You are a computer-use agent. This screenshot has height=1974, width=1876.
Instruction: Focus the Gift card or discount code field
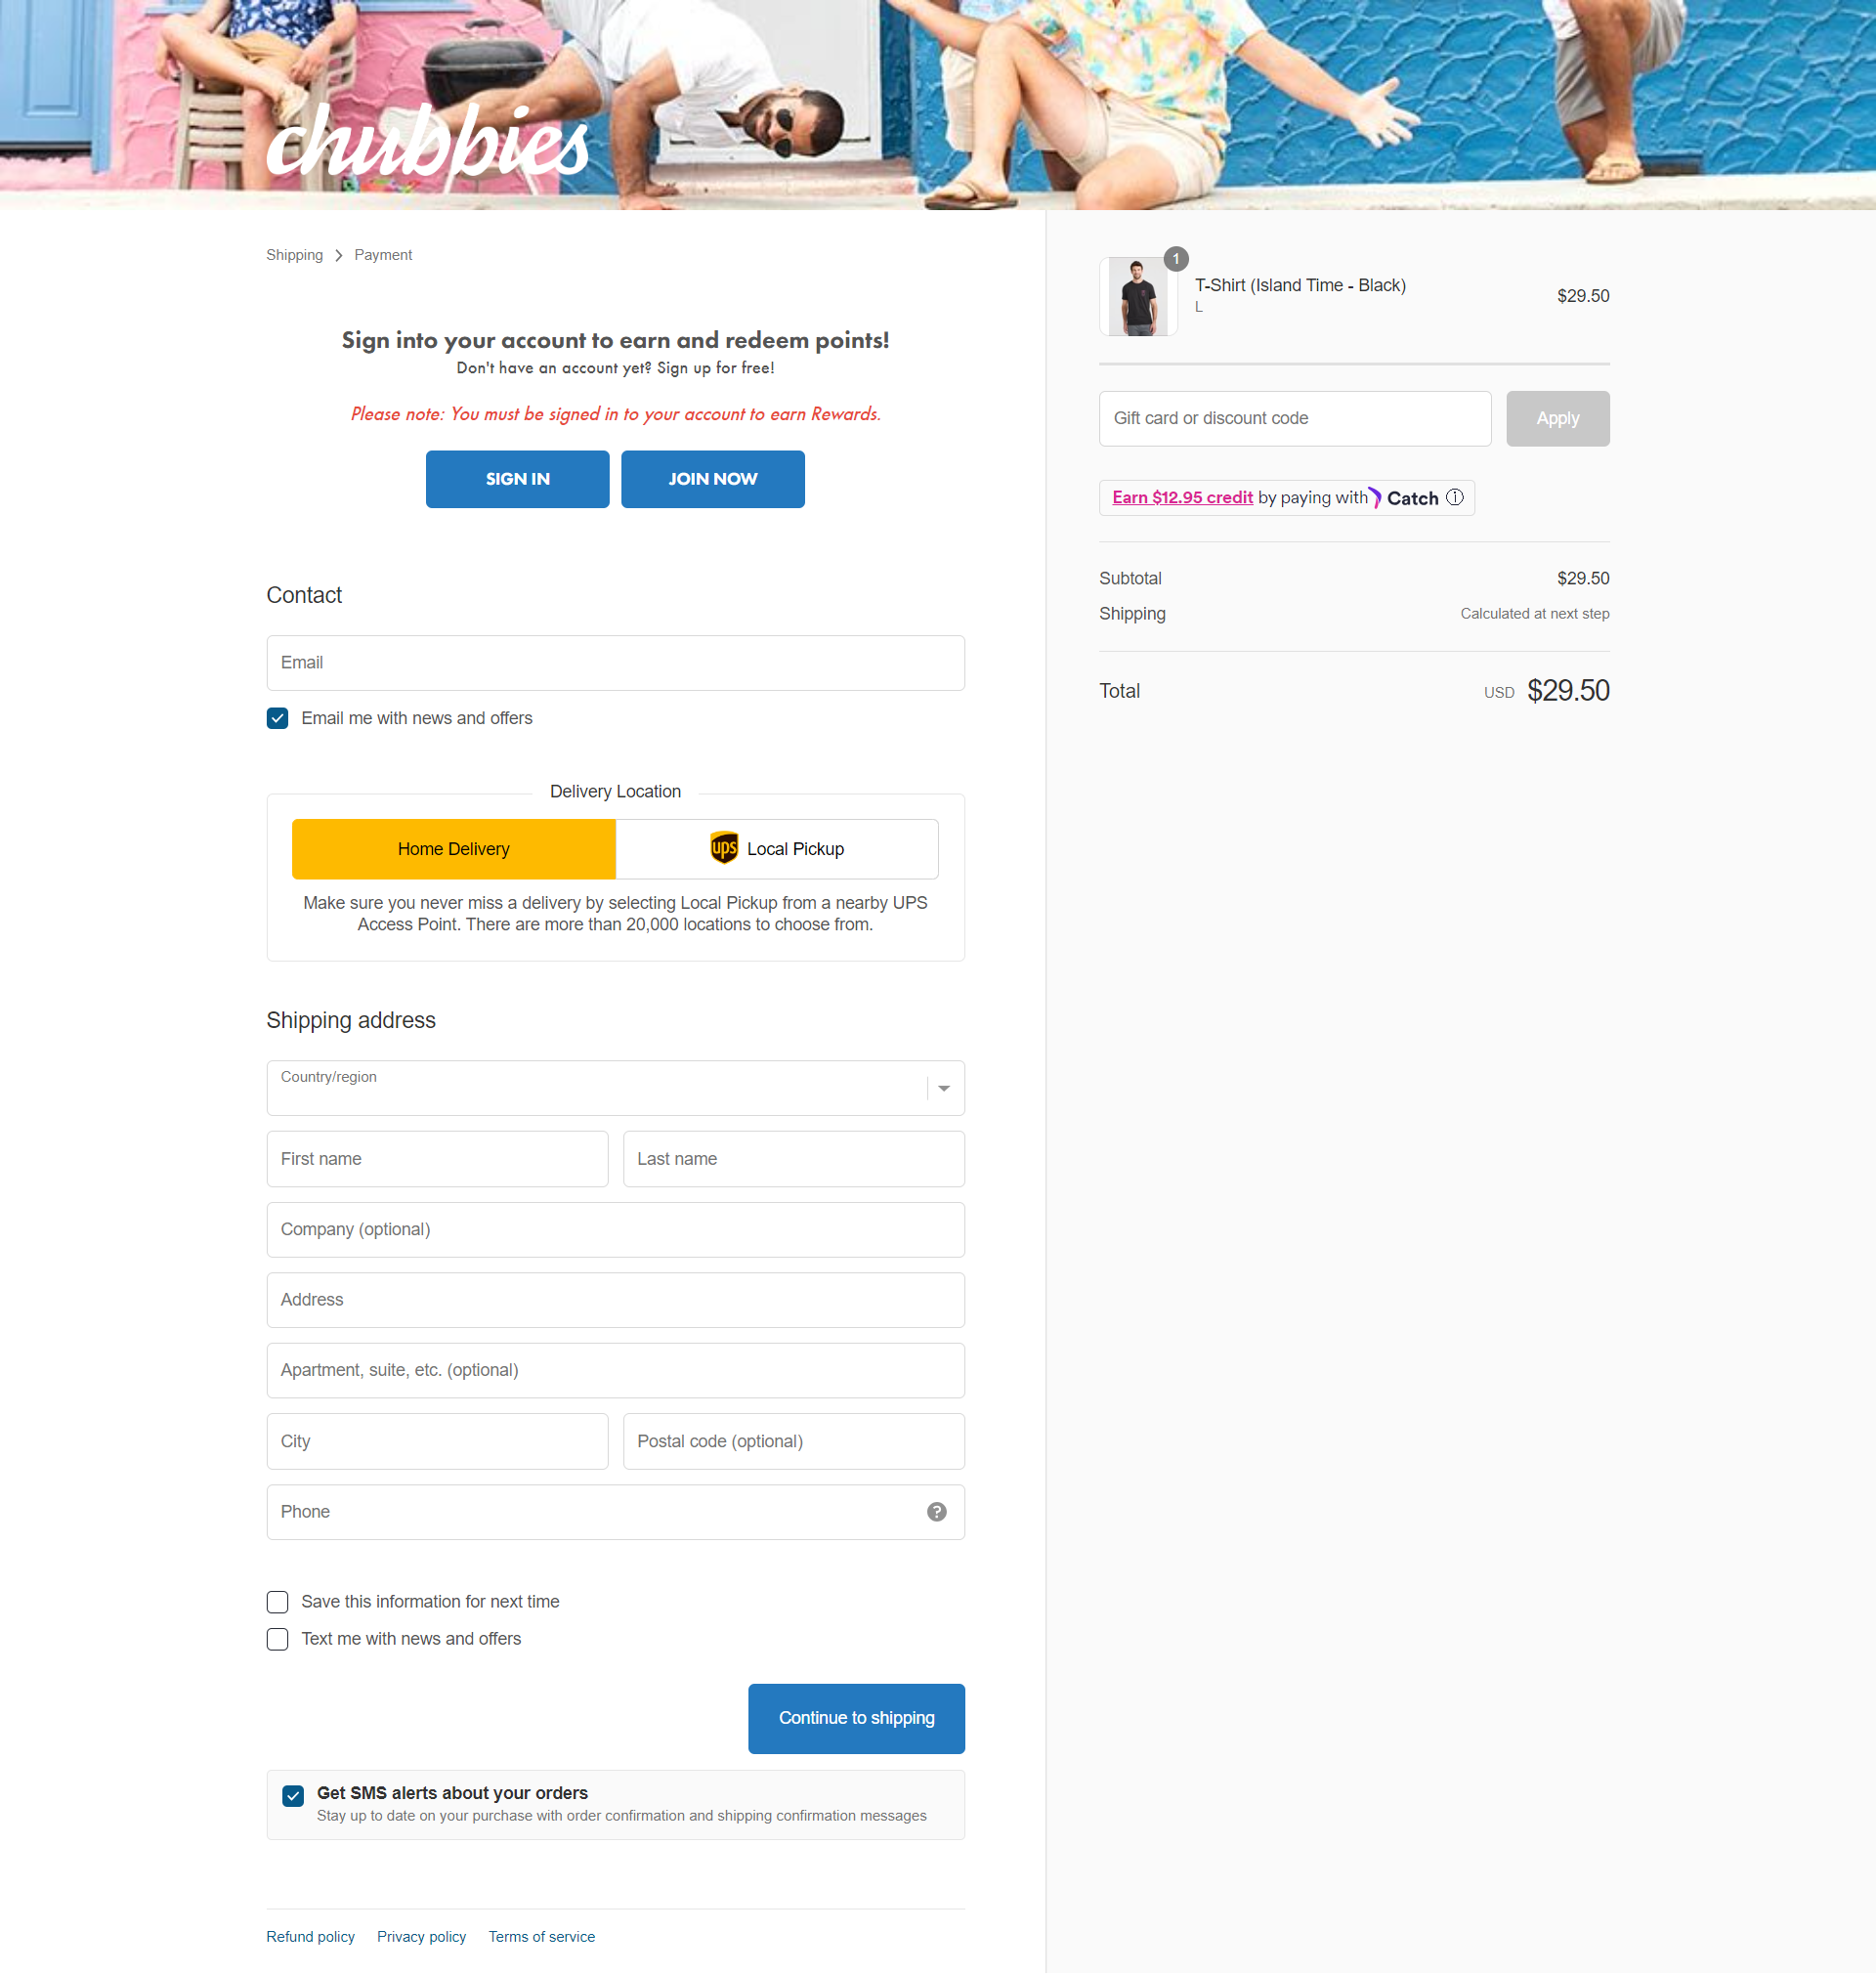point(1295,418)
